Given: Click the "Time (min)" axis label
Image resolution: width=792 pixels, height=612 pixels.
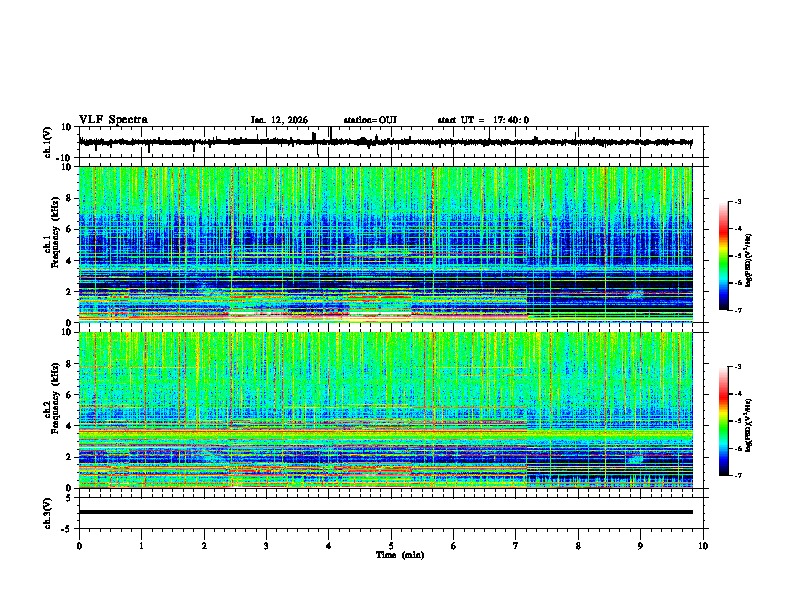Looking at the screenshot, I should tap(400, 555).
